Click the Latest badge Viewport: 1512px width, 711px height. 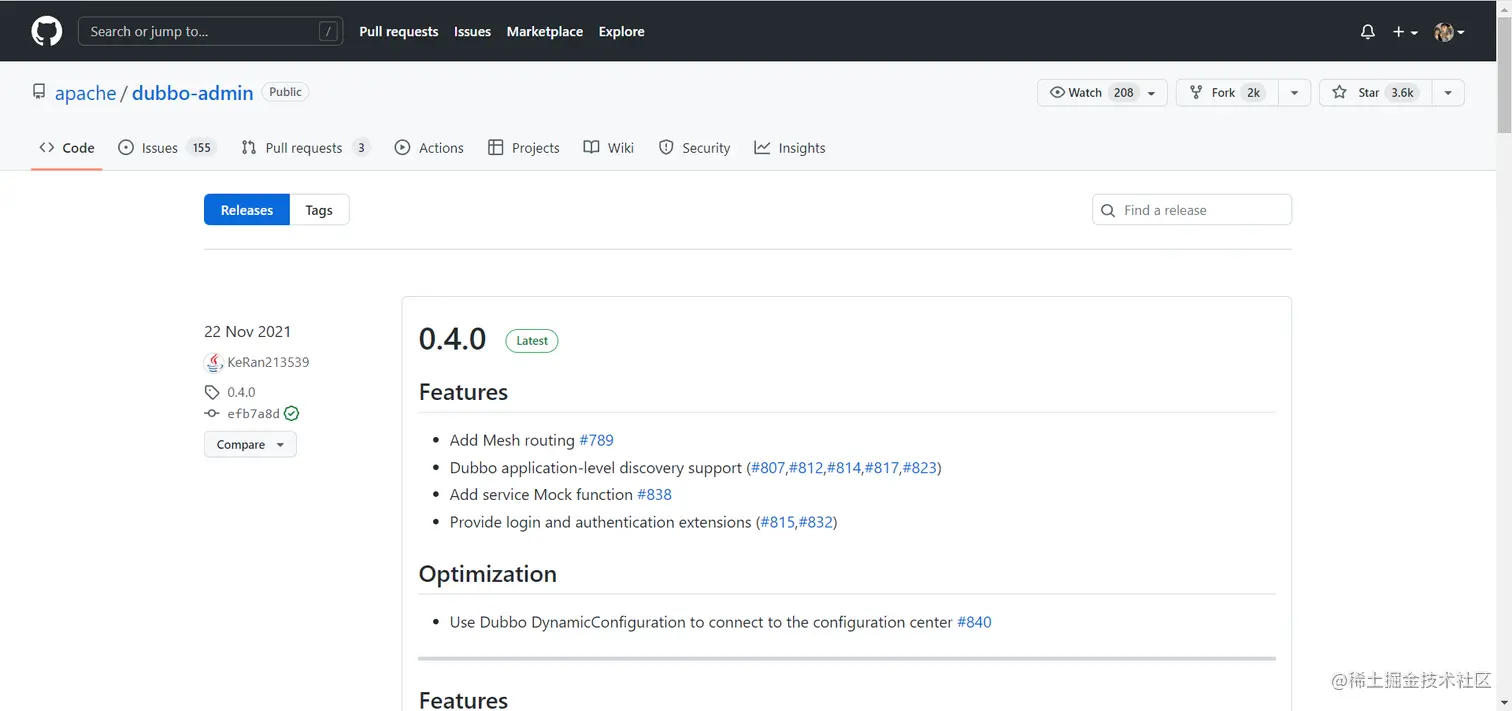point(532,340)
